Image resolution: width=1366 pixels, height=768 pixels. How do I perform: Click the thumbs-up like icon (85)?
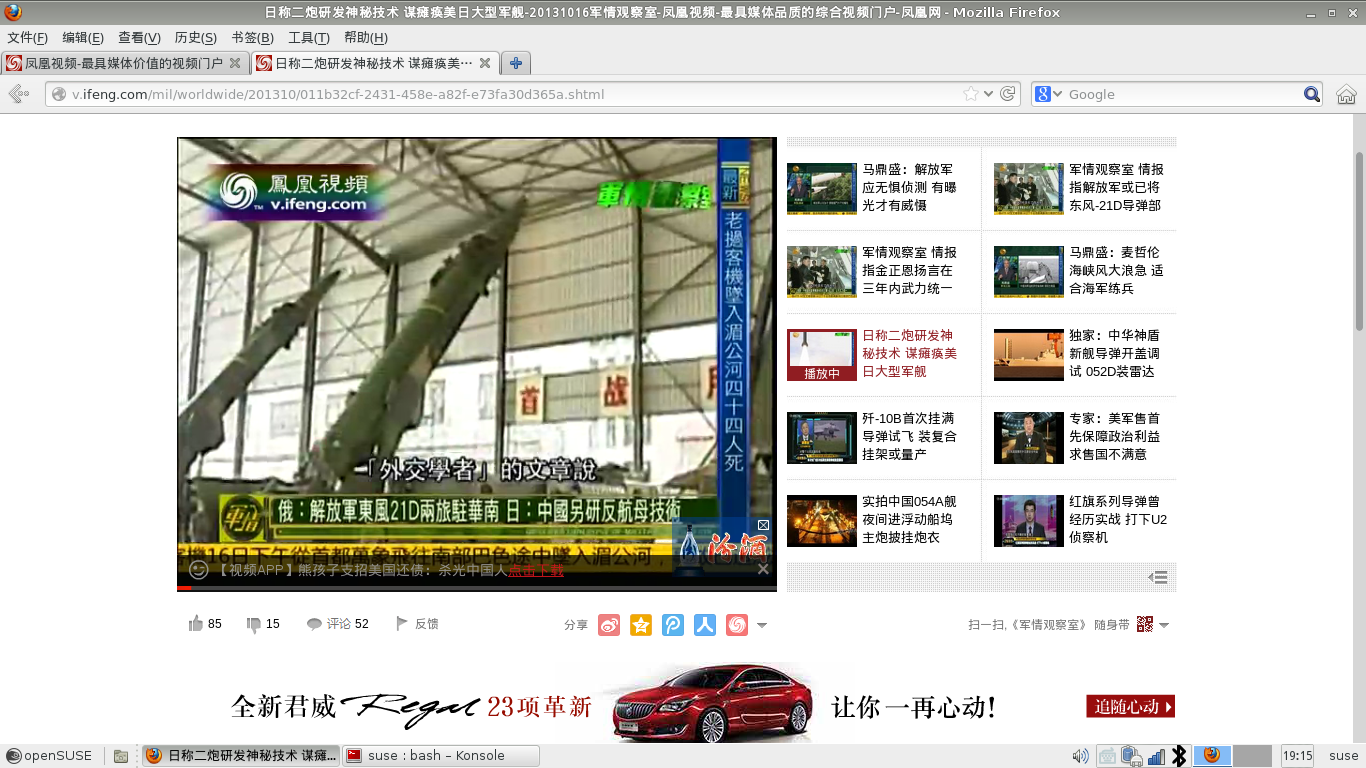coord(196,624)
